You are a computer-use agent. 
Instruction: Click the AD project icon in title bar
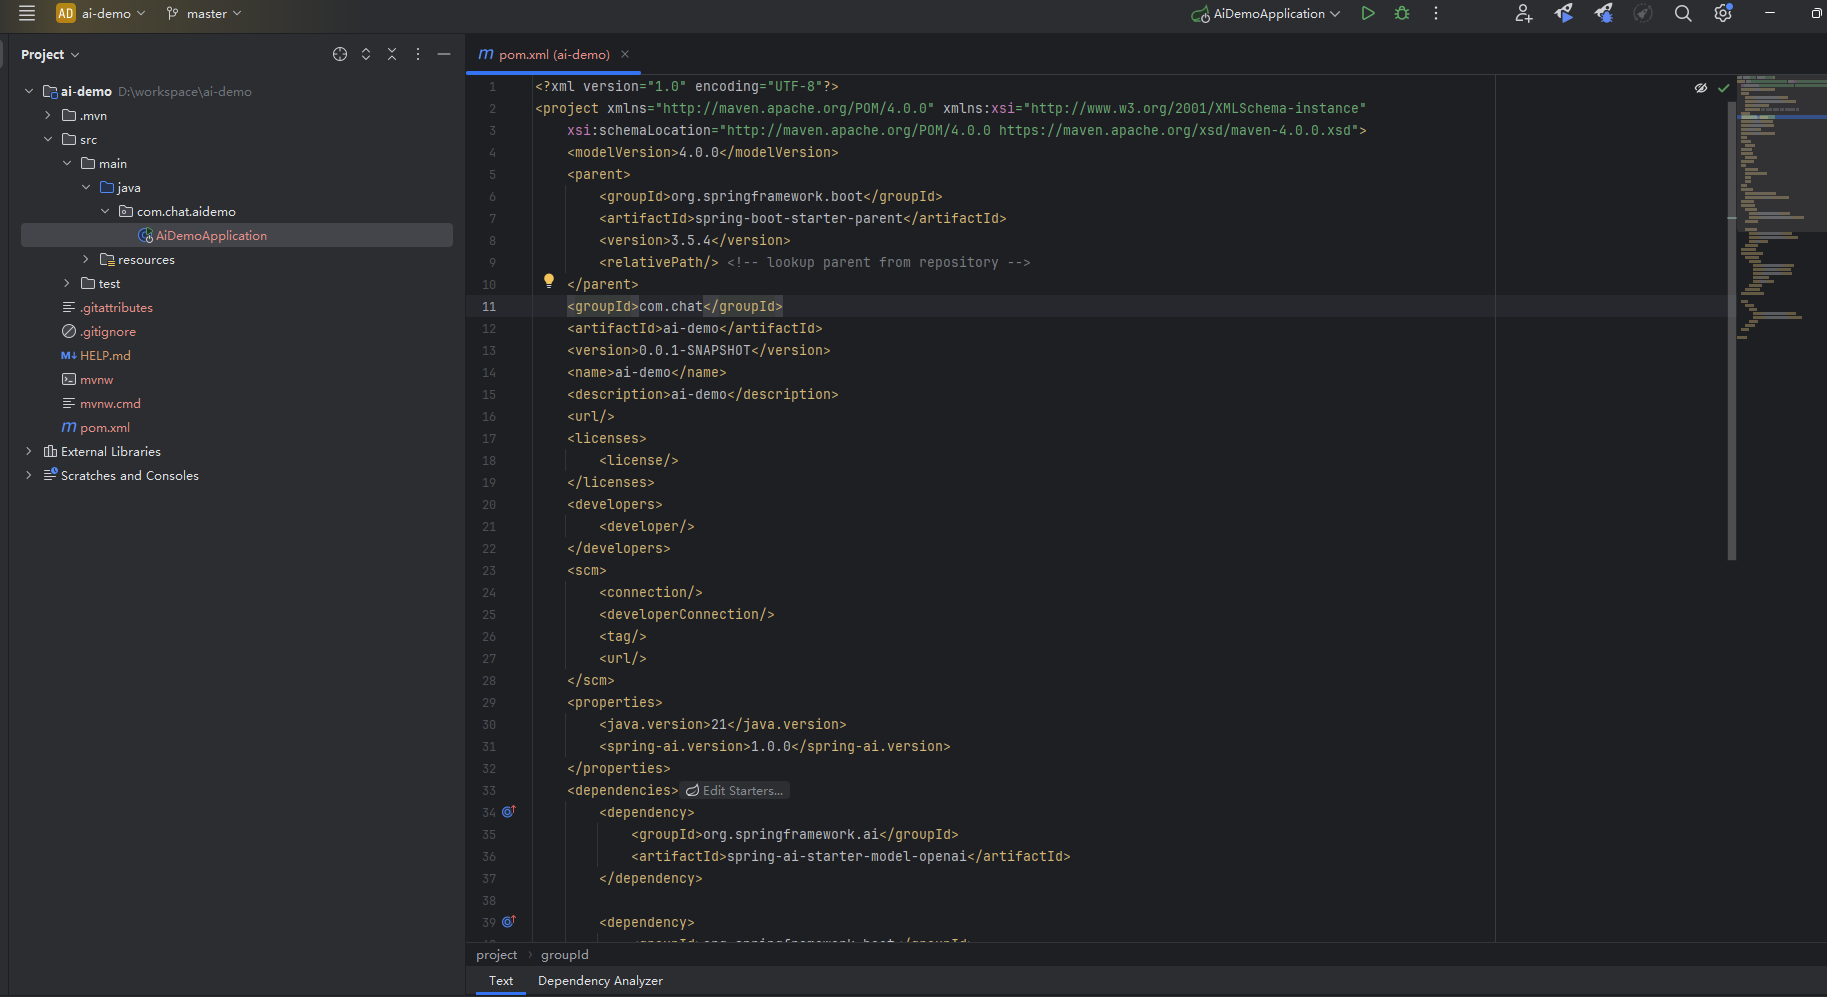[66, 13]
